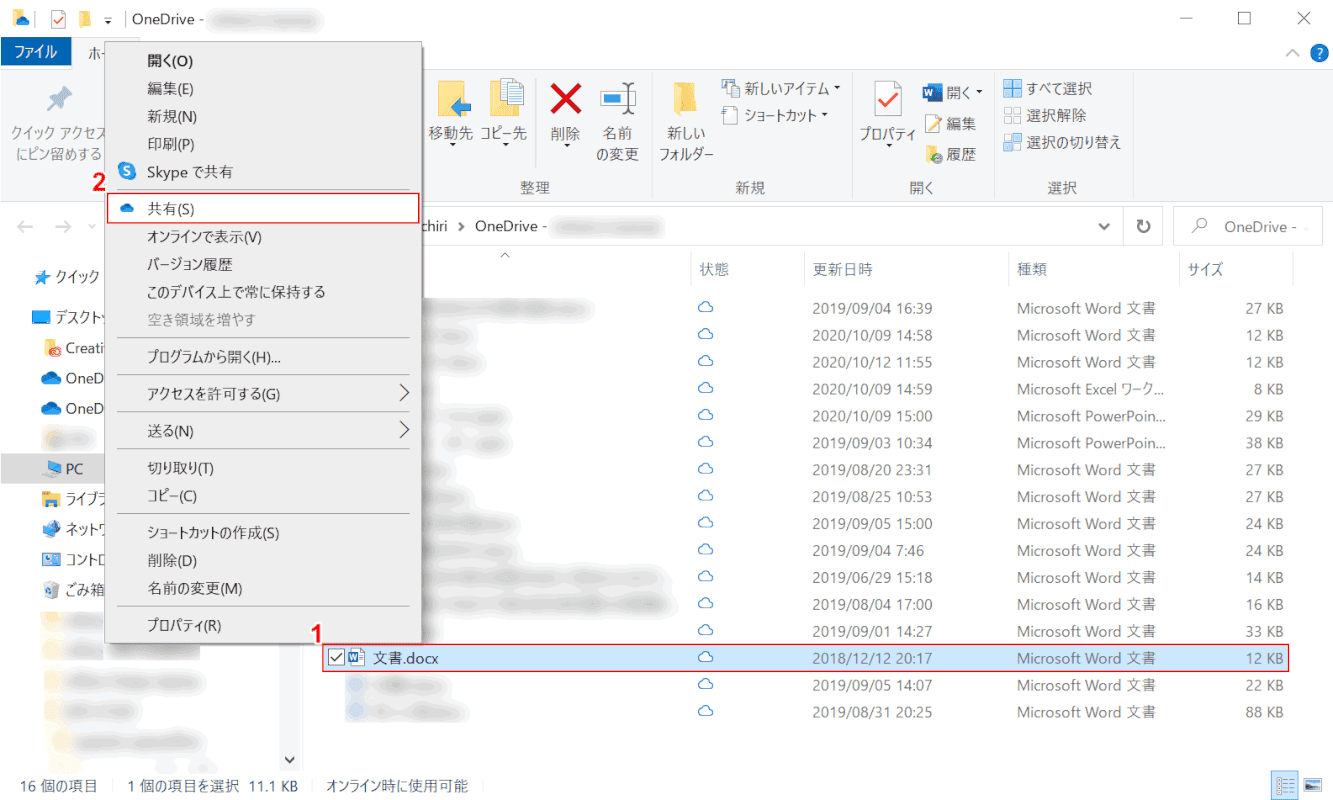Select the file dated 2019/08/31 20:25
Viewport: 1333px width, 800px height.
pyautogui.click(x=805, y=712)
